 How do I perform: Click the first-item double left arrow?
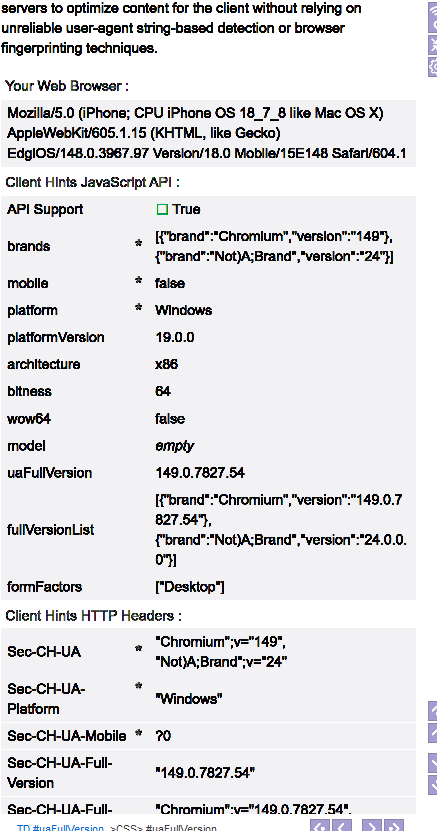[x=320, y=825]
